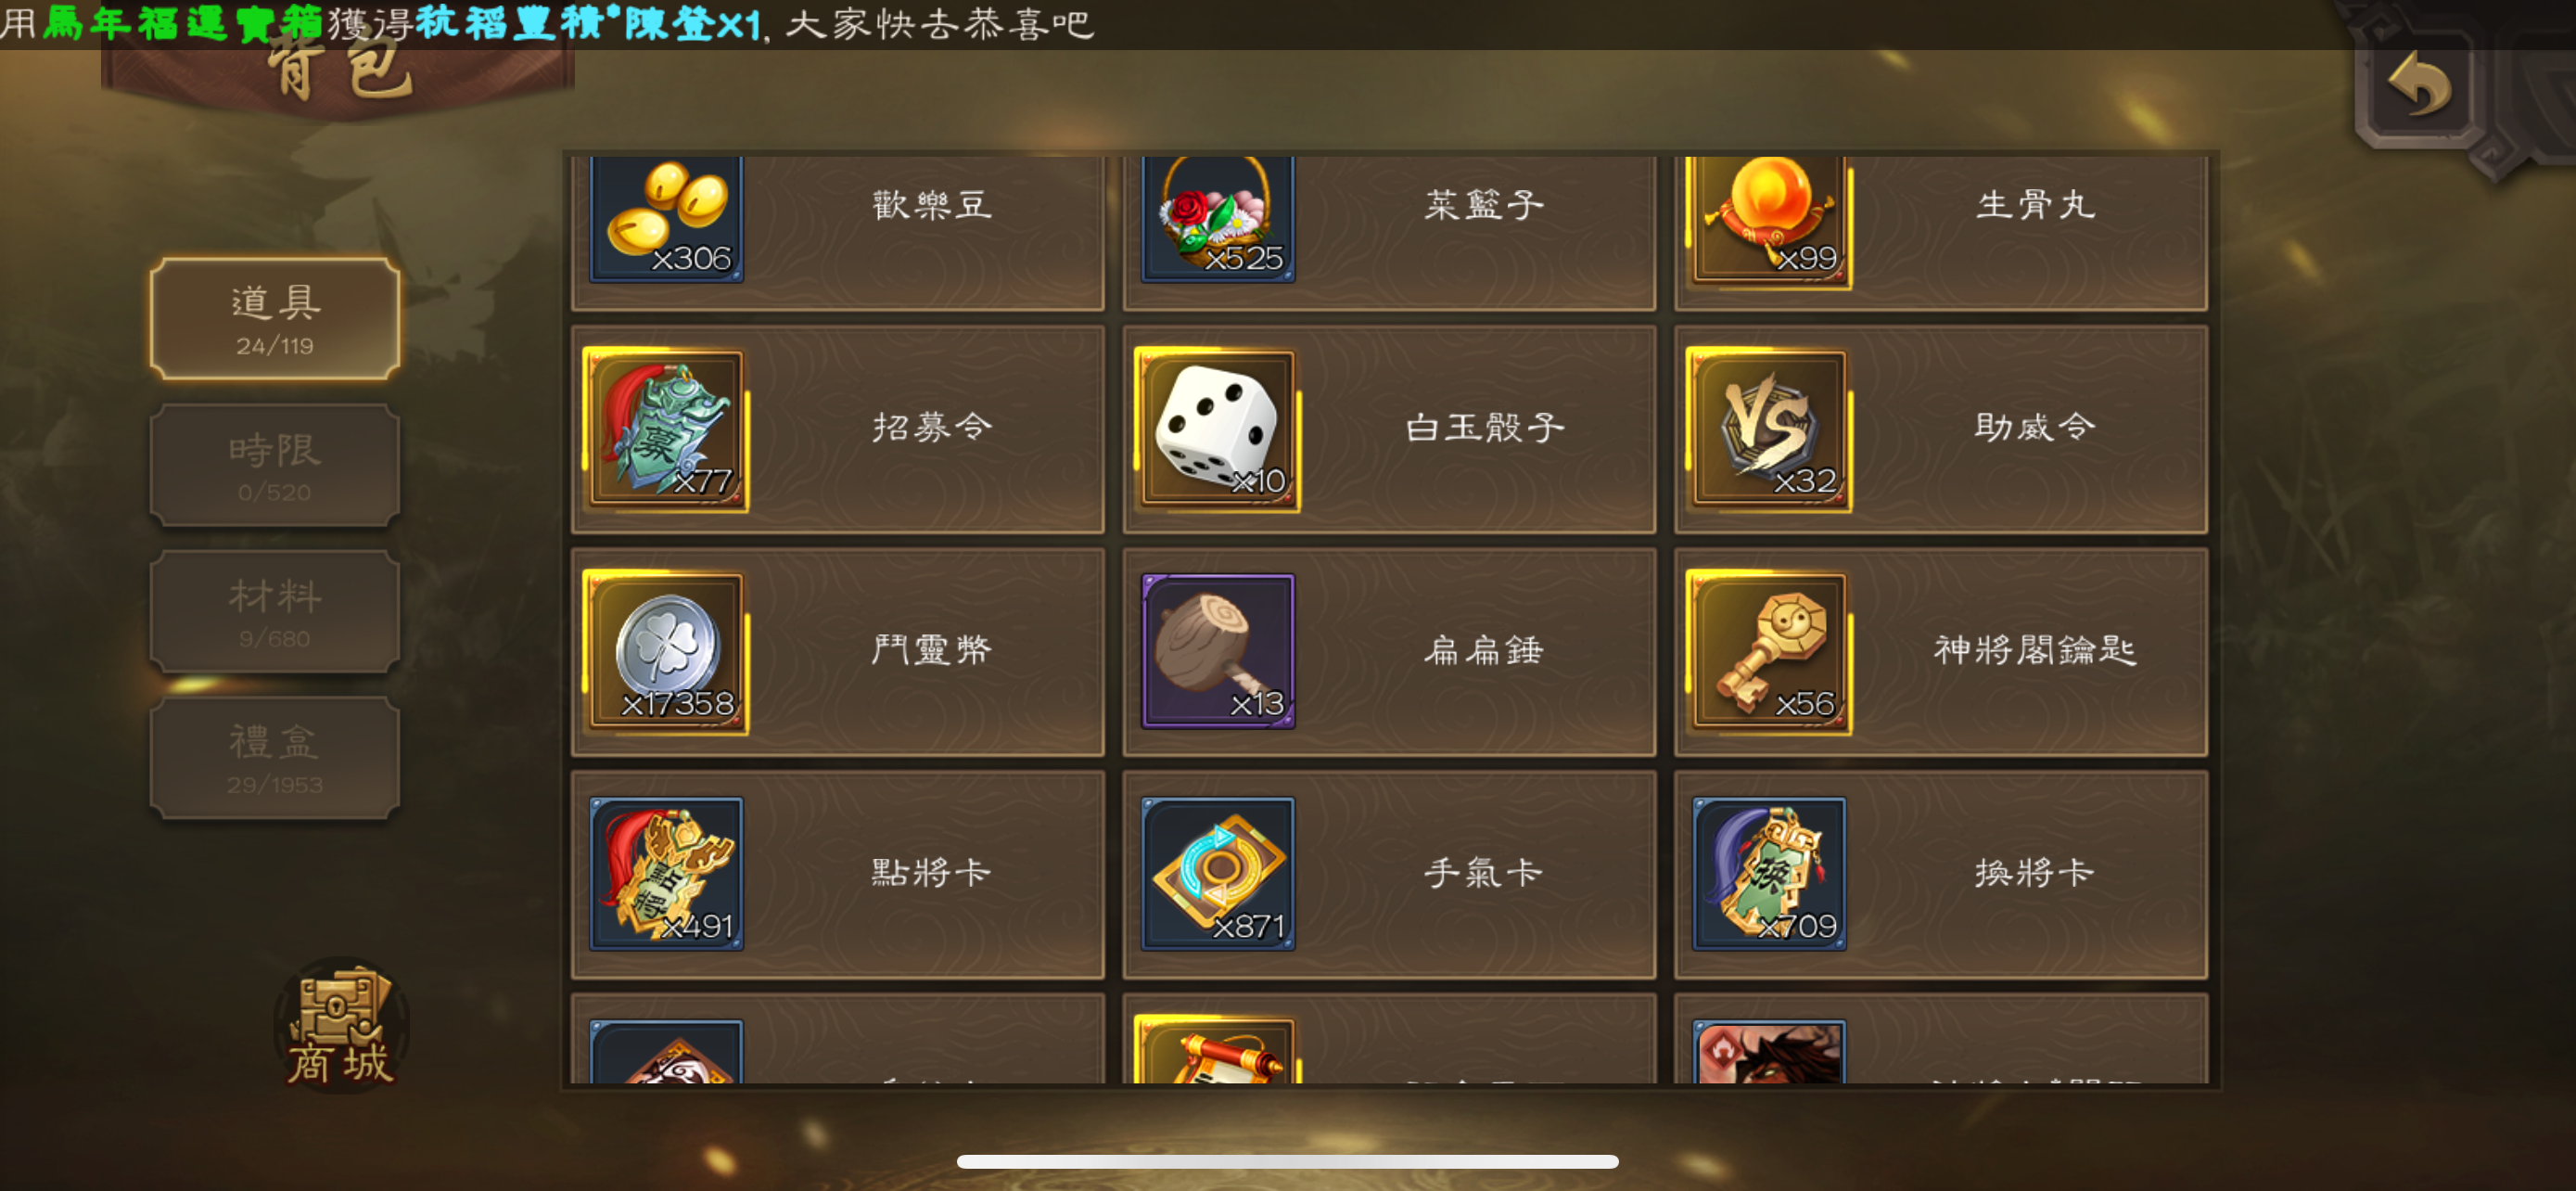Viewport: 2576px width, 1191px height.
Task: Select the 鬥靈幣 silver clover coin icon
Action: point(666,652)
